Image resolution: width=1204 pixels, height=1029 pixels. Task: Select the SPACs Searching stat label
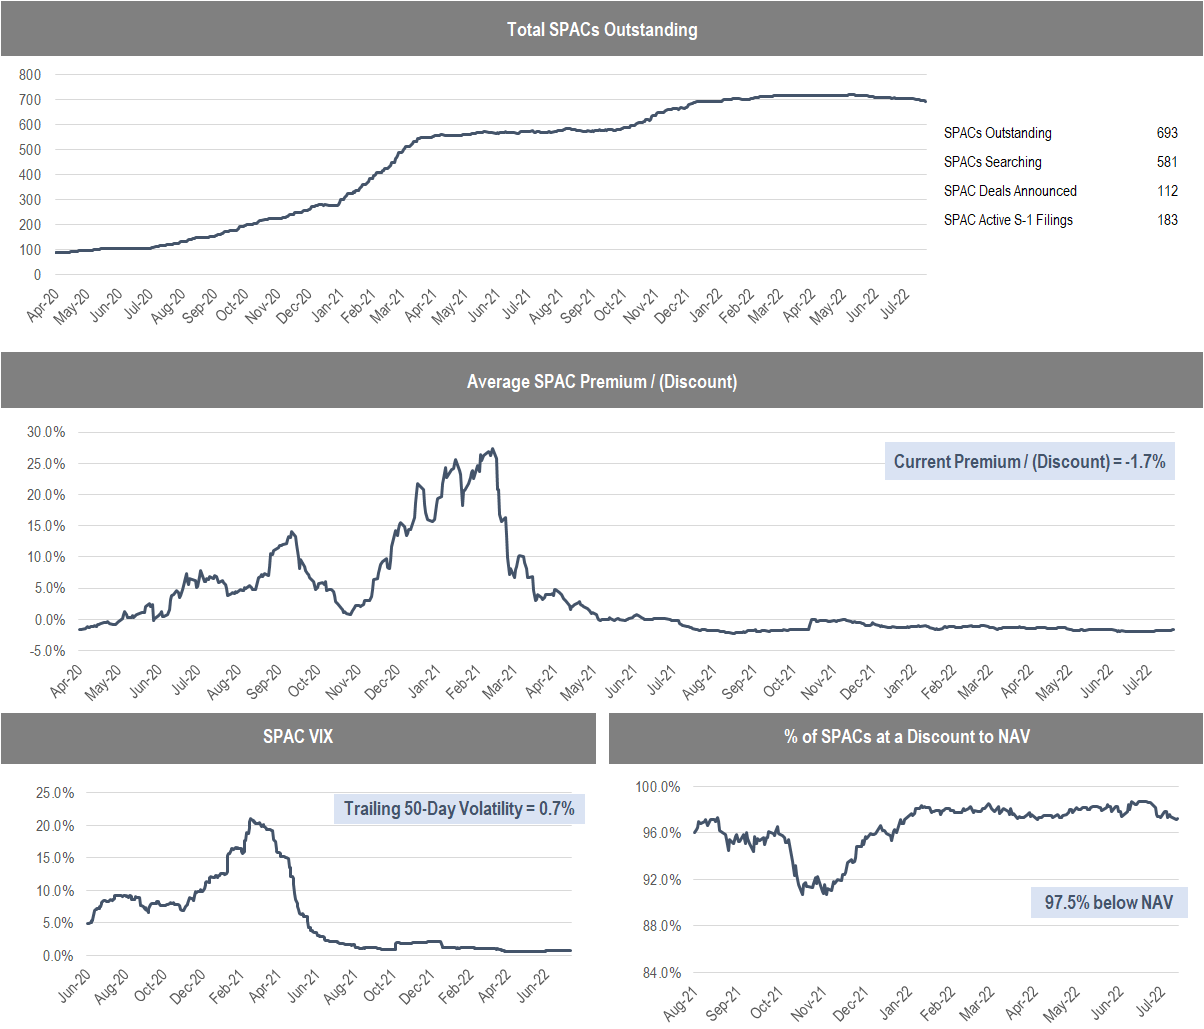(x=992, y=162)
